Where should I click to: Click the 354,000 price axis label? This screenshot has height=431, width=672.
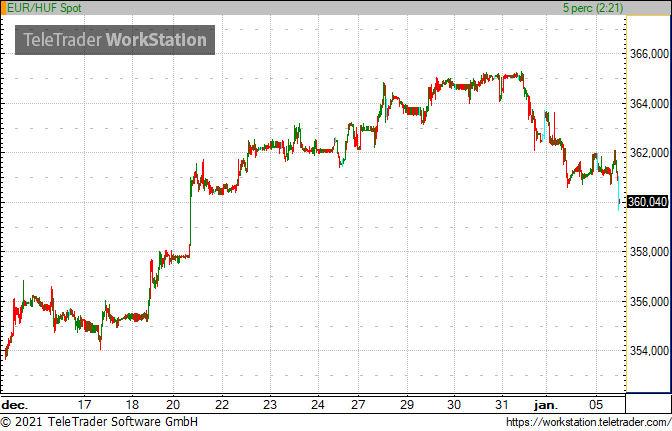click(x=649, y=351)
